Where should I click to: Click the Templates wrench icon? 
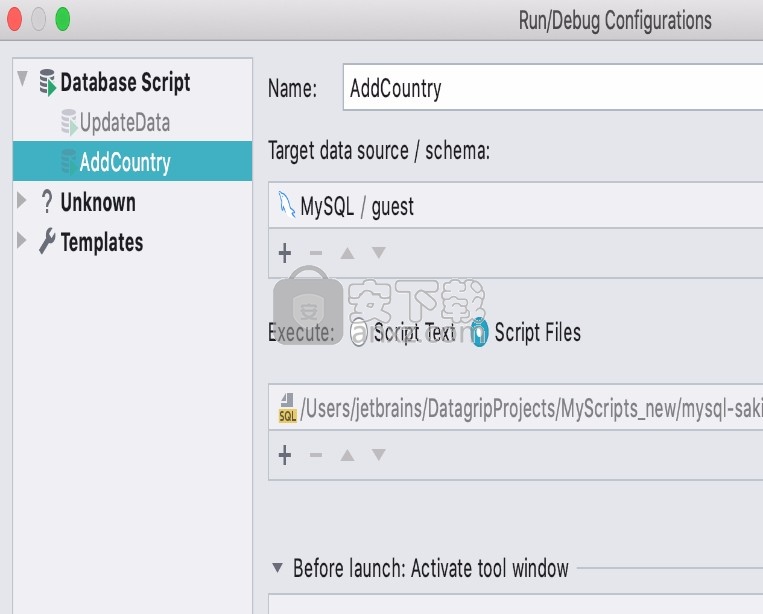[x=47, y=241]
